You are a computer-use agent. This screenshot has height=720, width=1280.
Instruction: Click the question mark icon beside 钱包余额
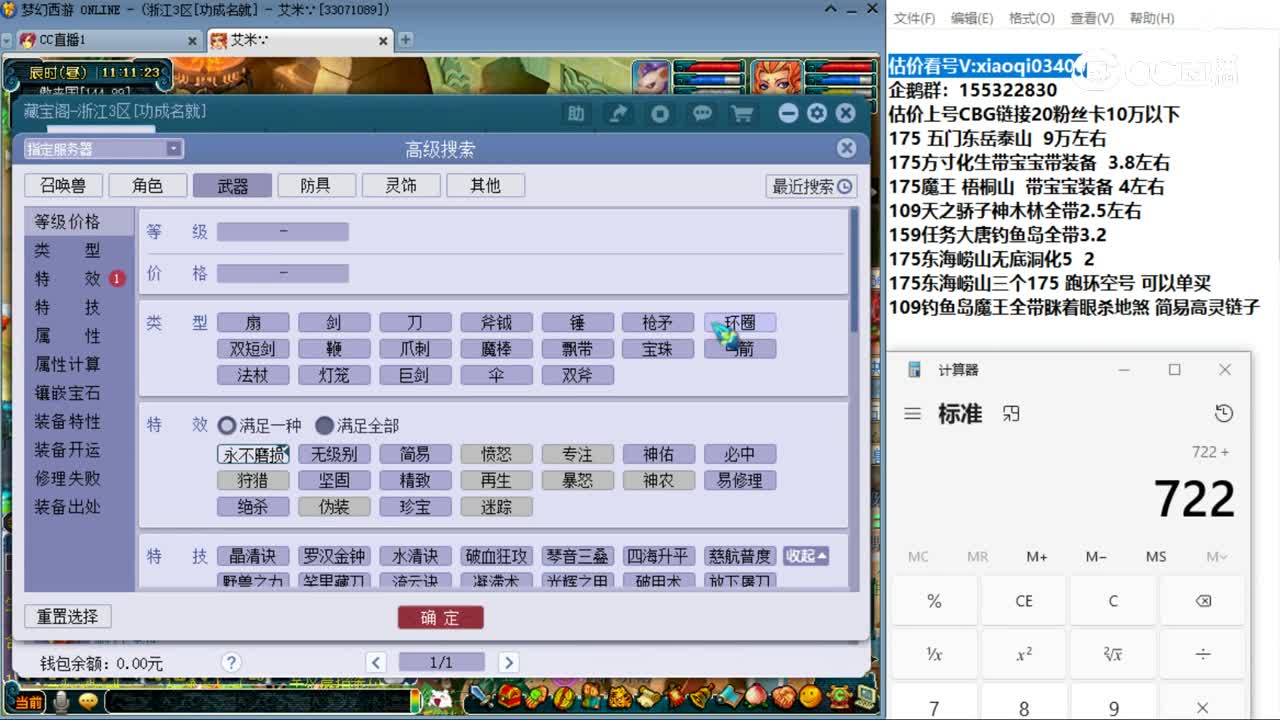pos(231,662)
